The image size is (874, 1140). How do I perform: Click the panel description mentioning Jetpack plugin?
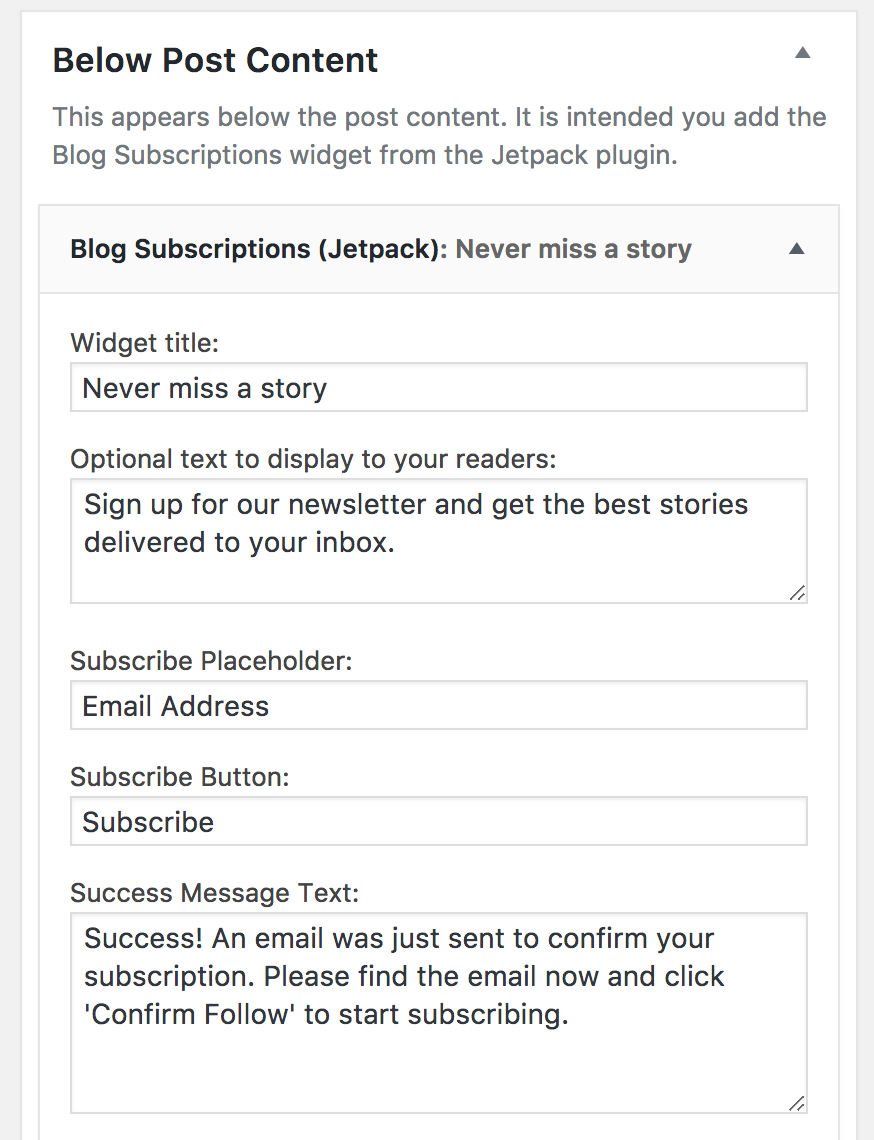pos(439,136)
